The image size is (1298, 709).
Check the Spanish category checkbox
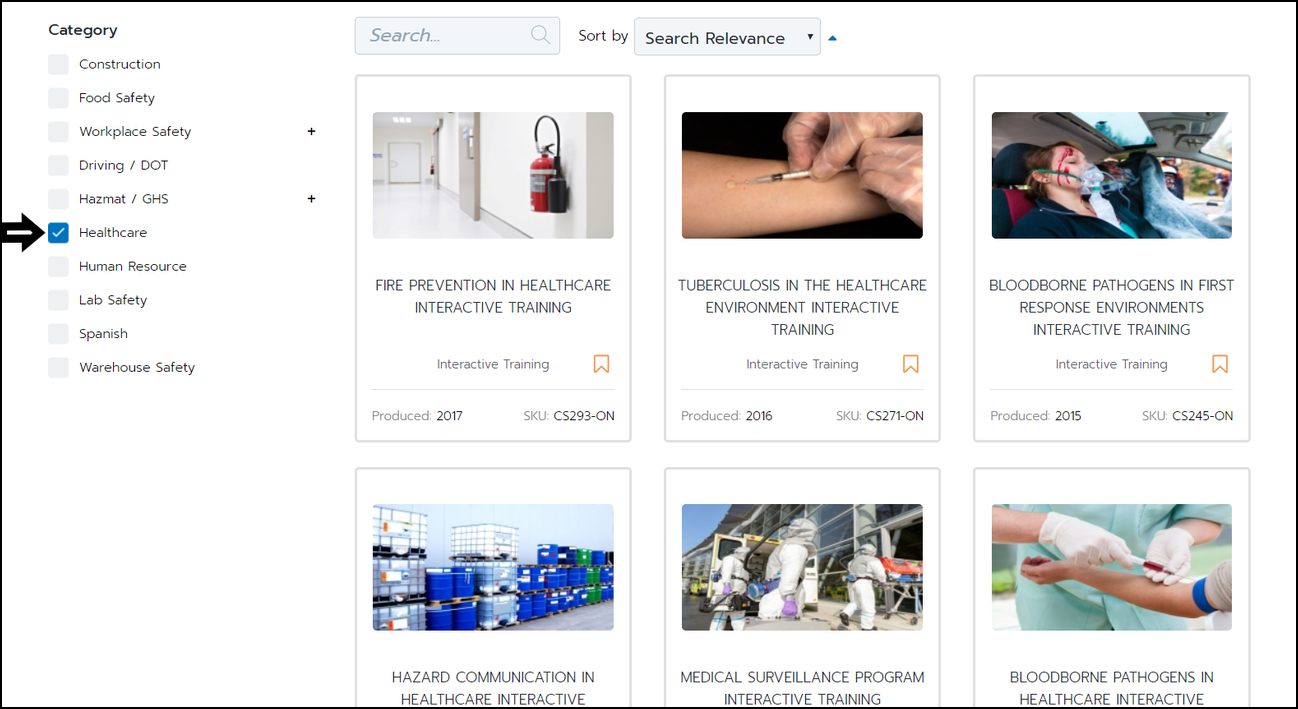click(x=59, y=334)
